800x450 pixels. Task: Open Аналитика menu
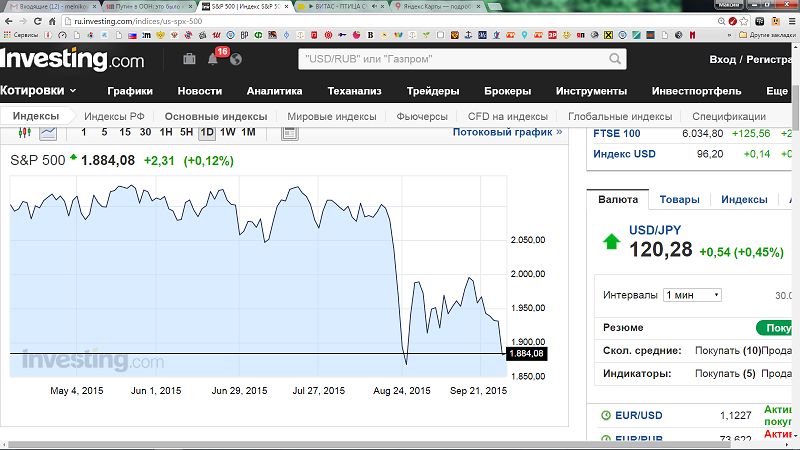tap(274, 91)
